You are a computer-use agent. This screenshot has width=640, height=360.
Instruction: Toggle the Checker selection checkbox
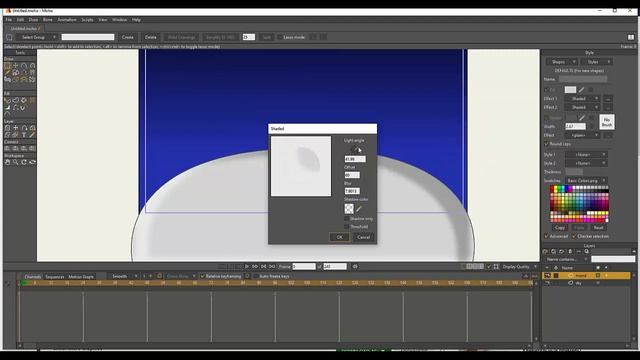[574, 236]
